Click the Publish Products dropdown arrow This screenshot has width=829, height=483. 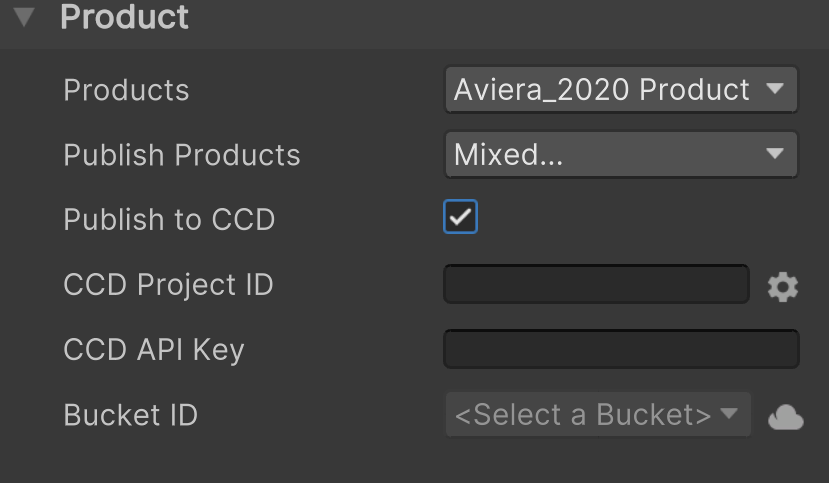click(774, 154)
